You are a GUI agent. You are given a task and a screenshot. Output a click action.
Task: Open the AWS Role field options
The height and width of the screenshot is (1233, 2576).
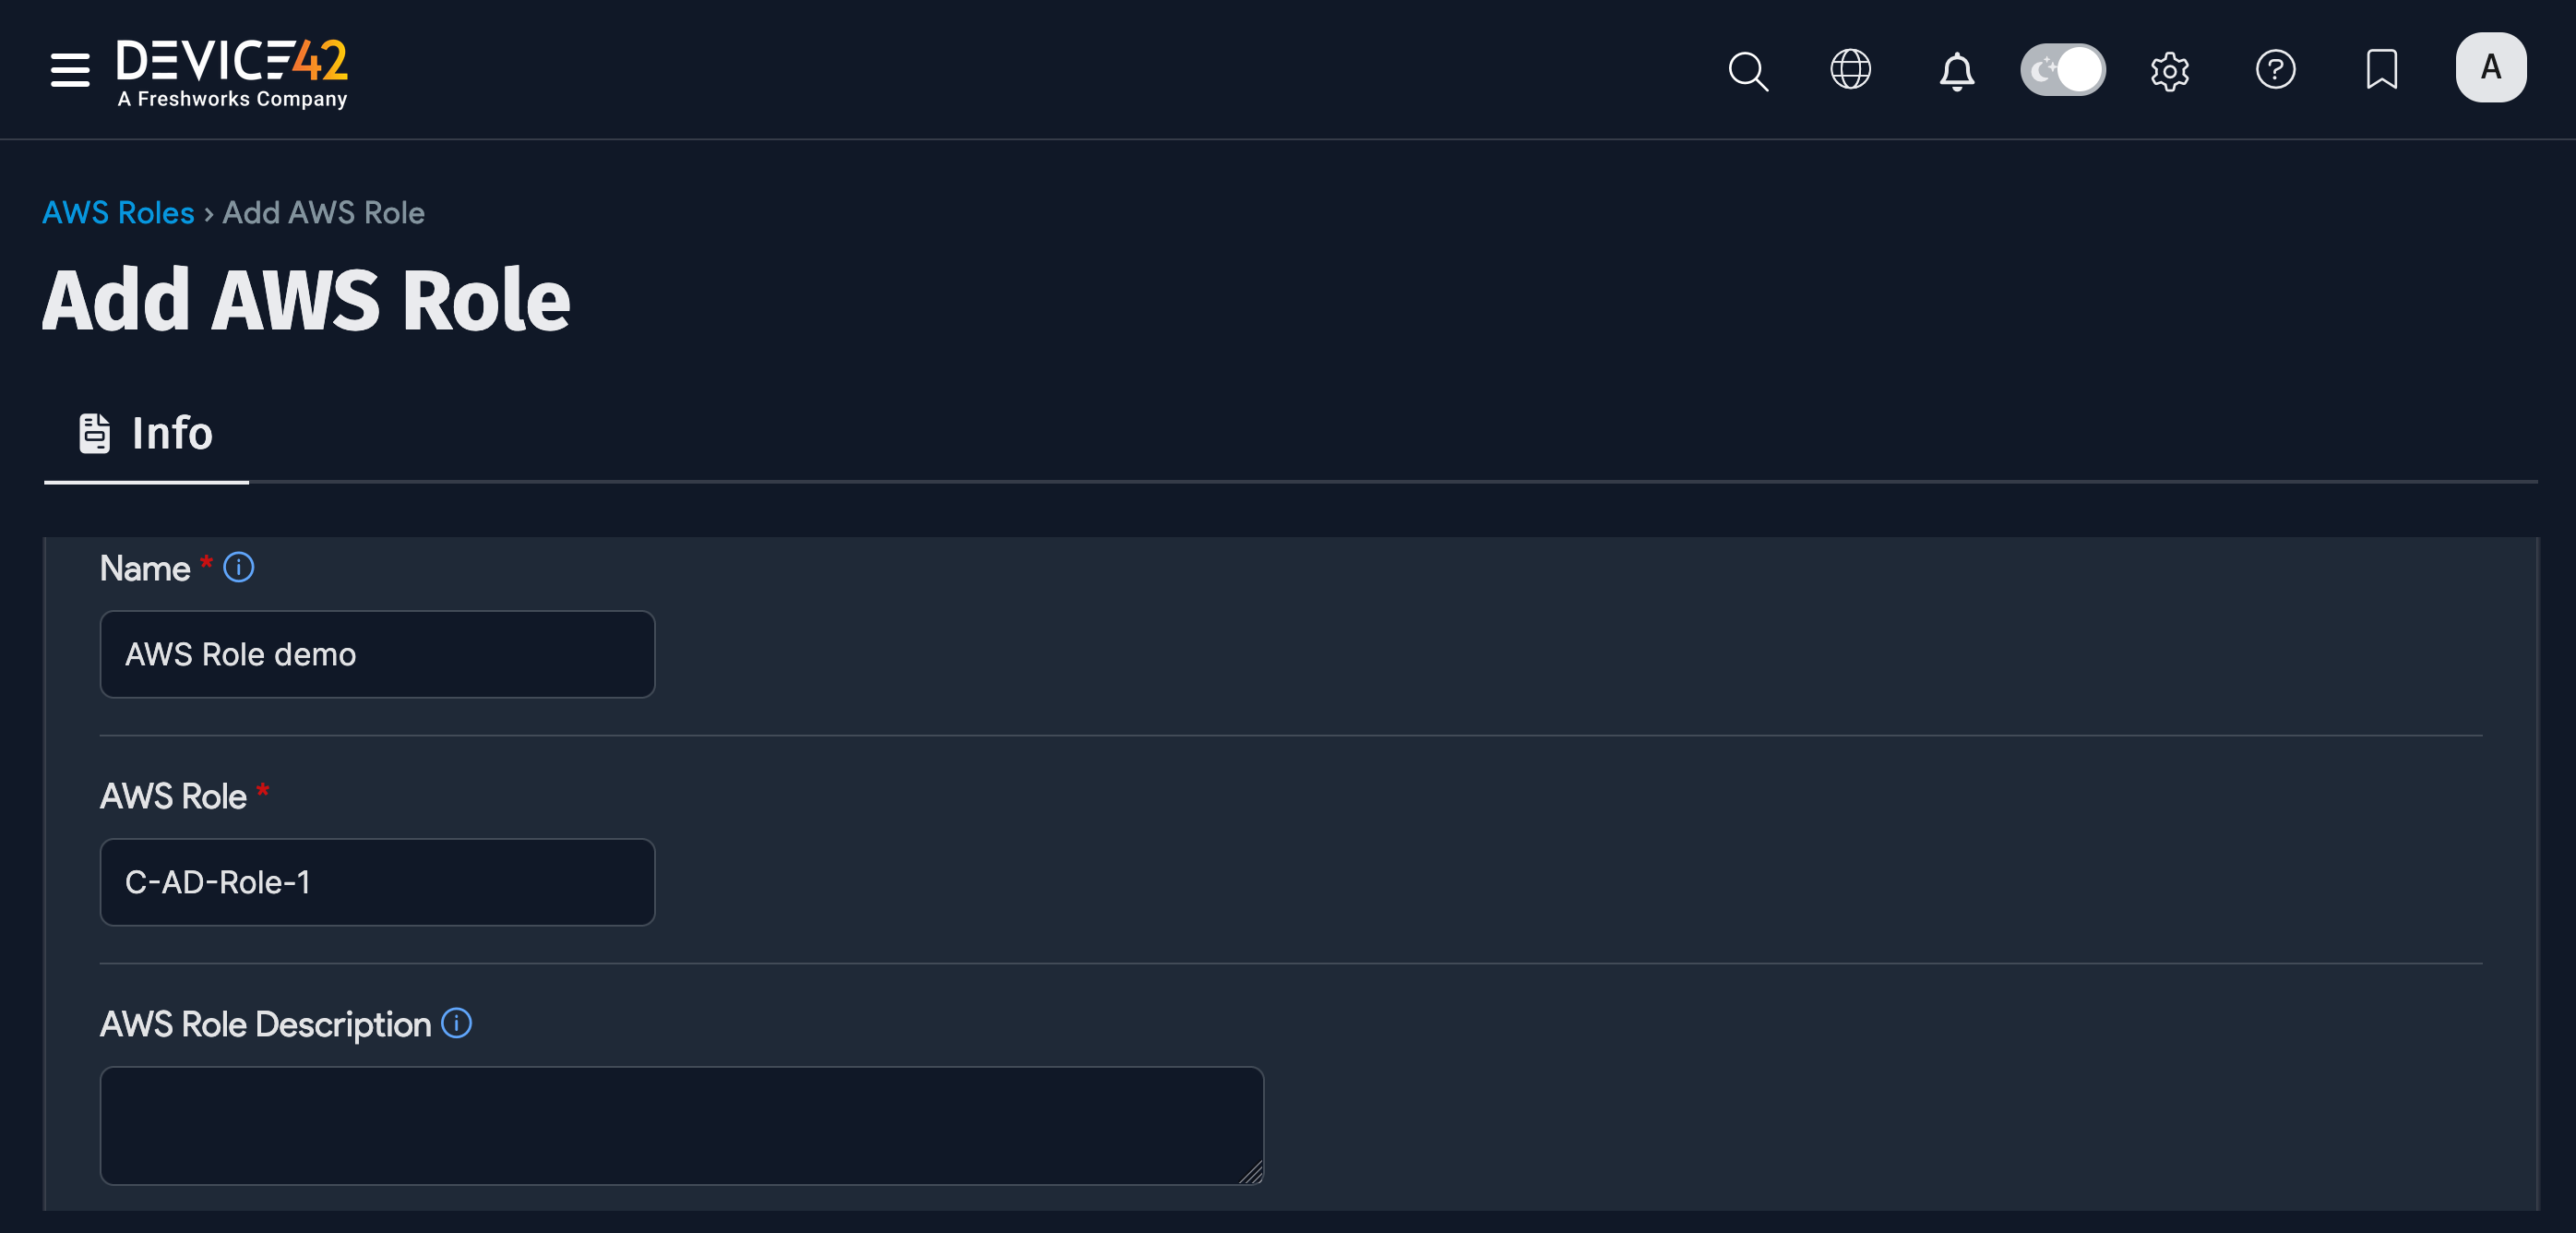coord(377,882)
